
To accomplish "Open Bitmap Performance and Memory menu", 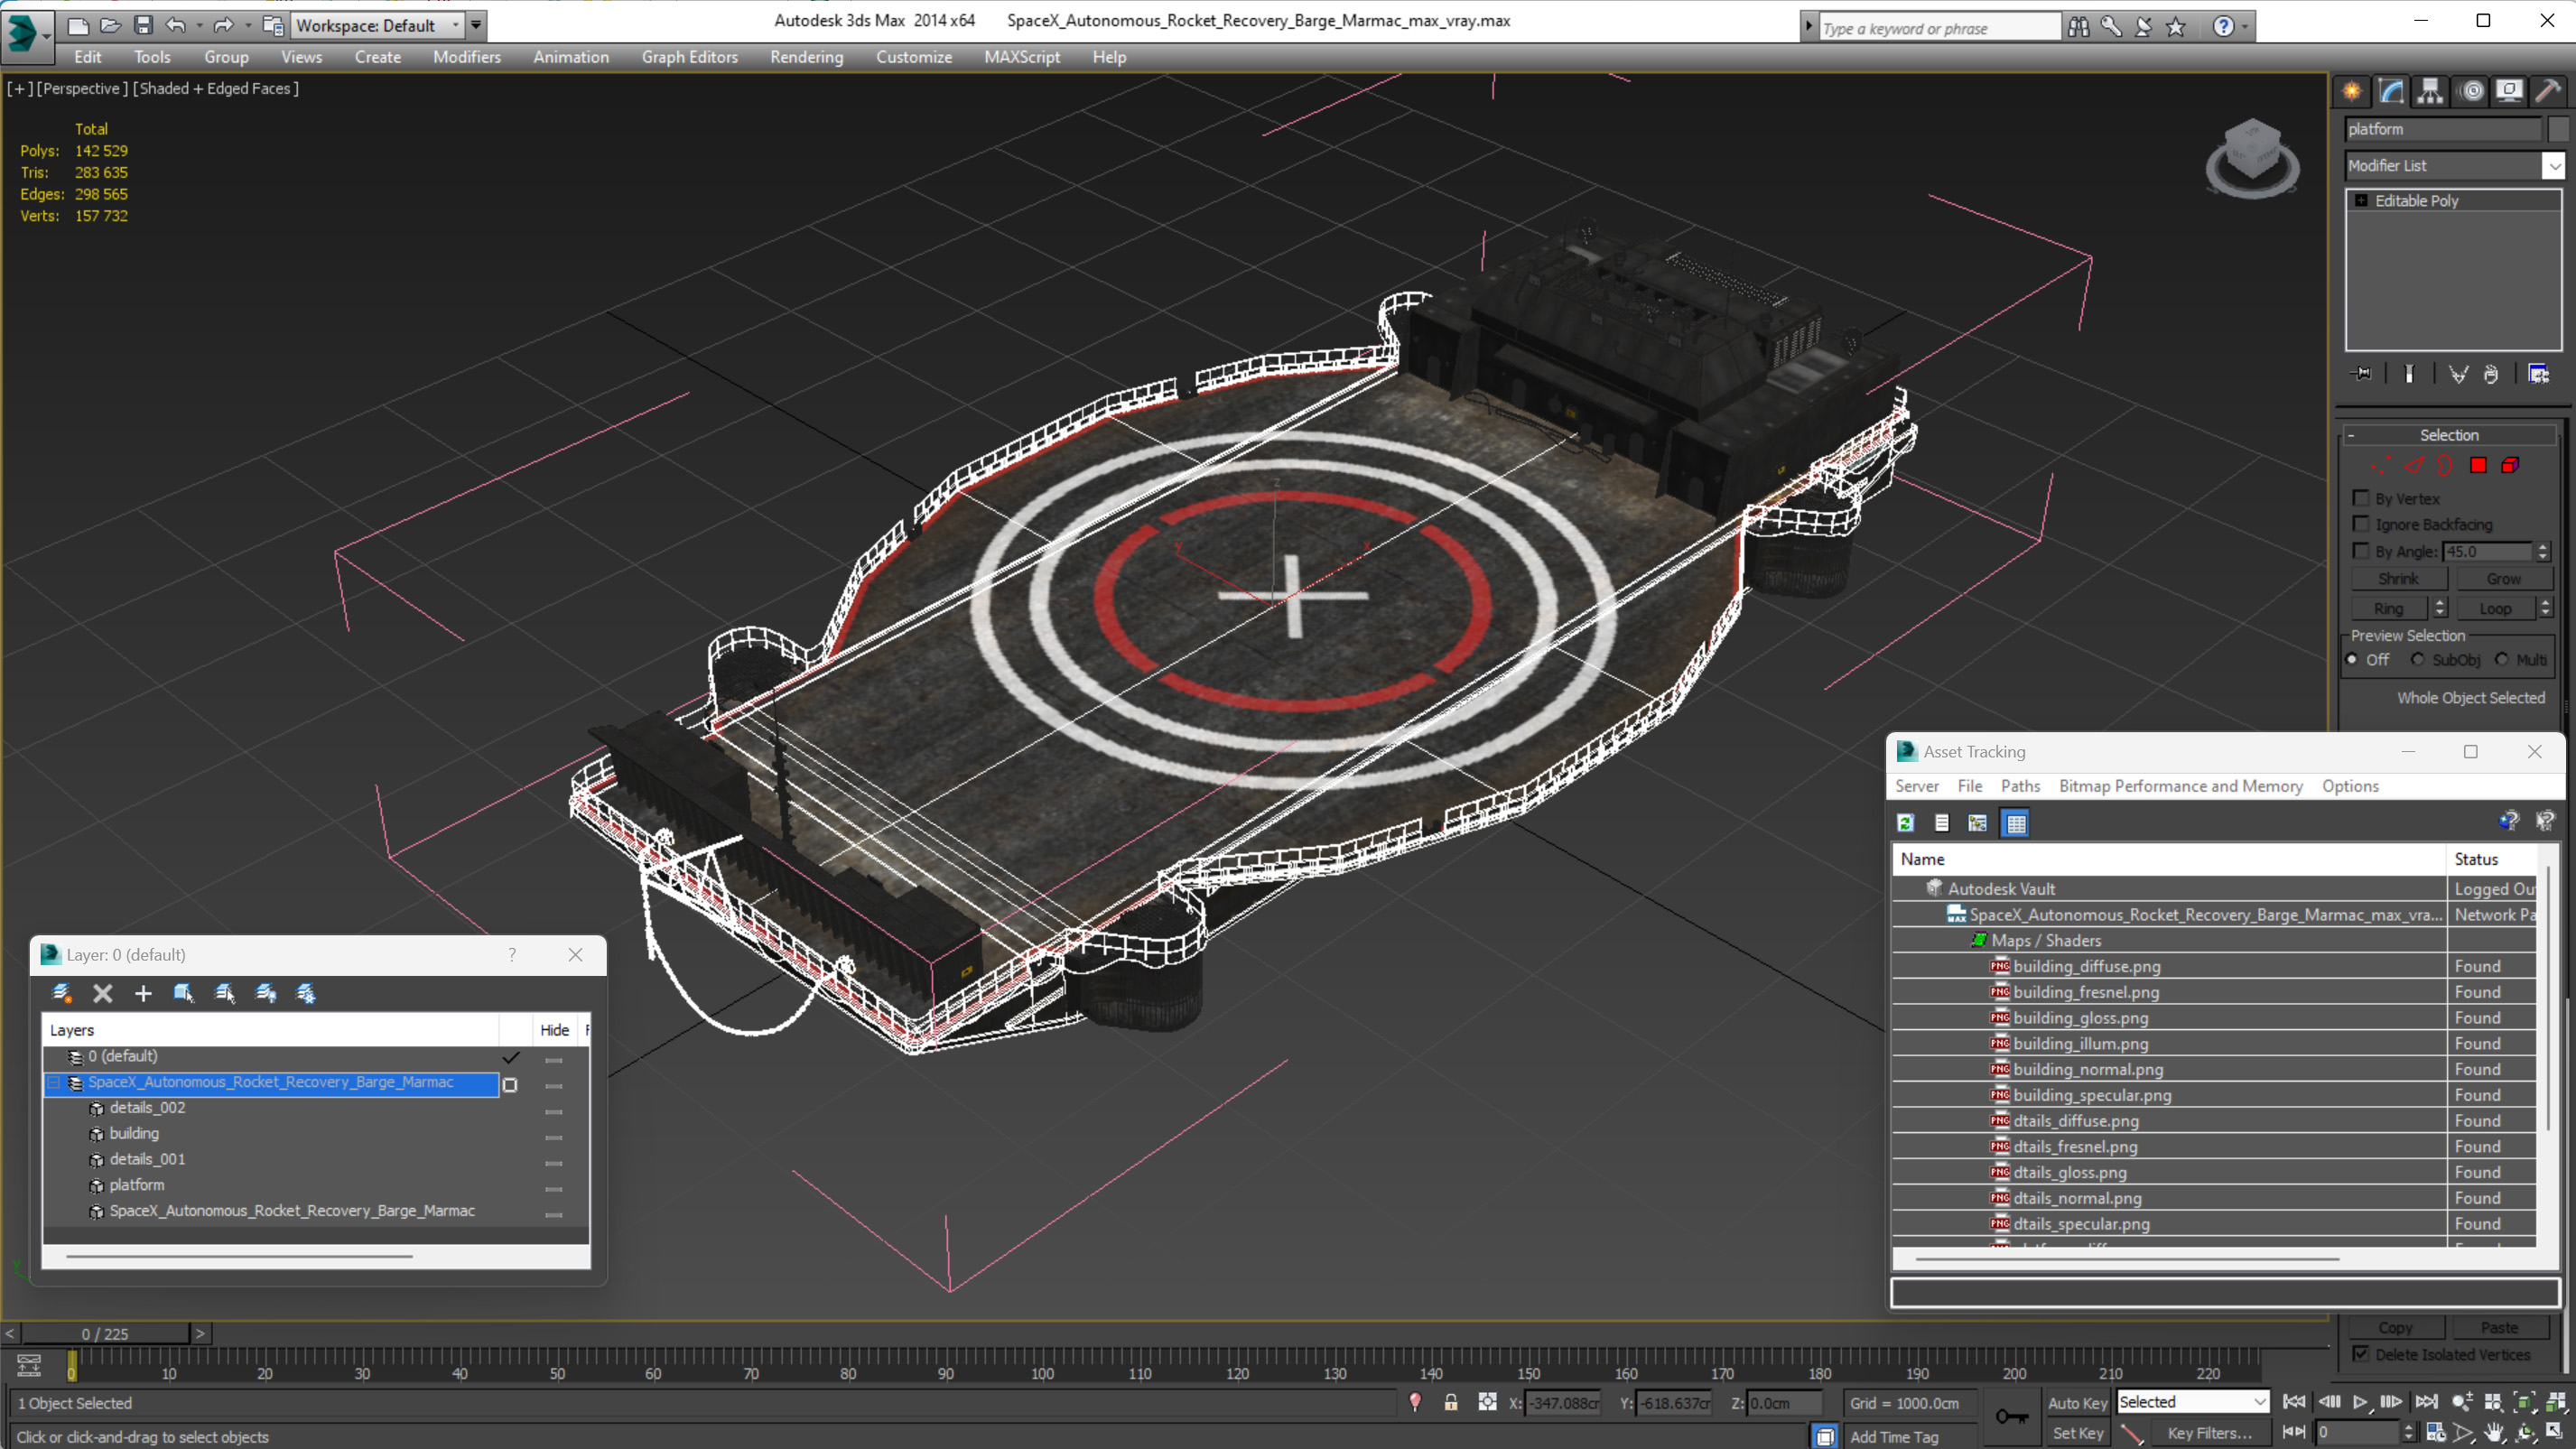I will (x=2180, y=786).
